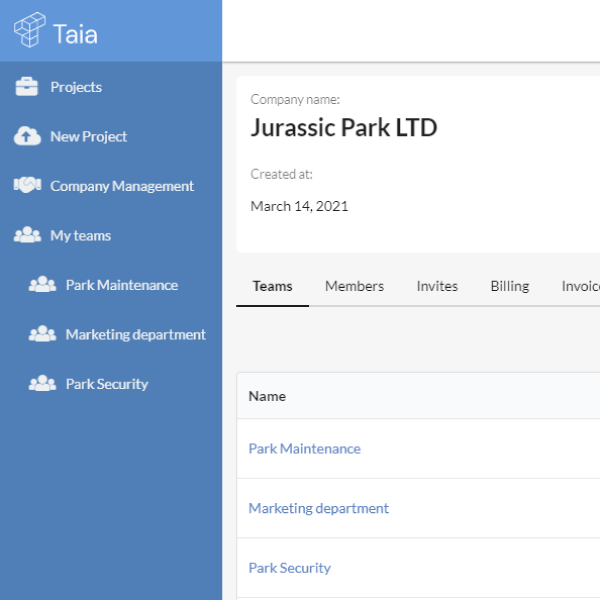Open Park Security link in teams table

click(x=290, y=568)
